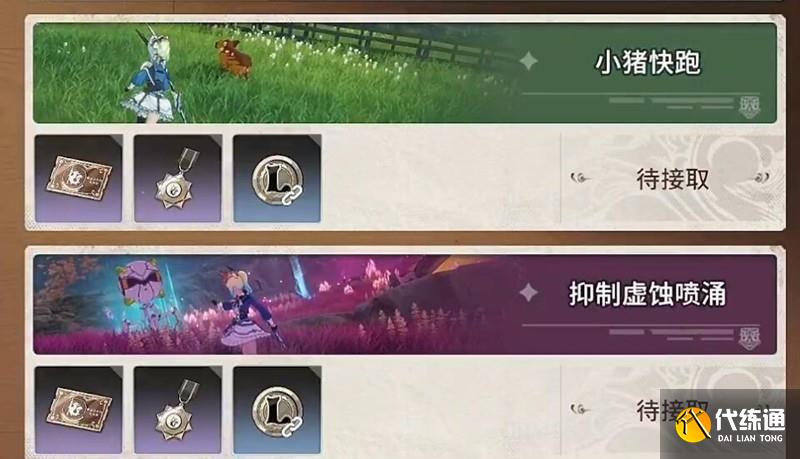800x459 pixels.
Task: Accept the 抑制虚蚀喷涌 quest via 待接取
Action: (x=672, y=410)
